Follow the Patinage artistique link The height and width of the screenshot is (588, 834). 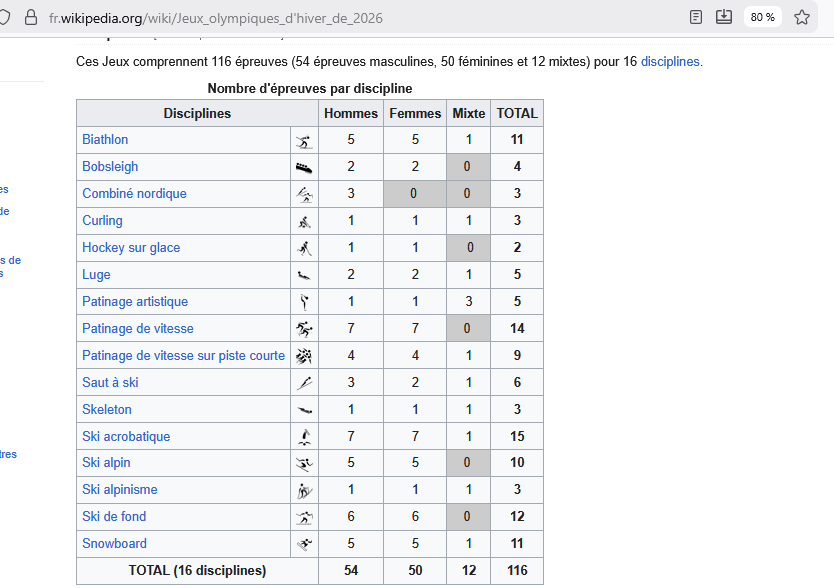pyautogui.click(x=135, y=302)
